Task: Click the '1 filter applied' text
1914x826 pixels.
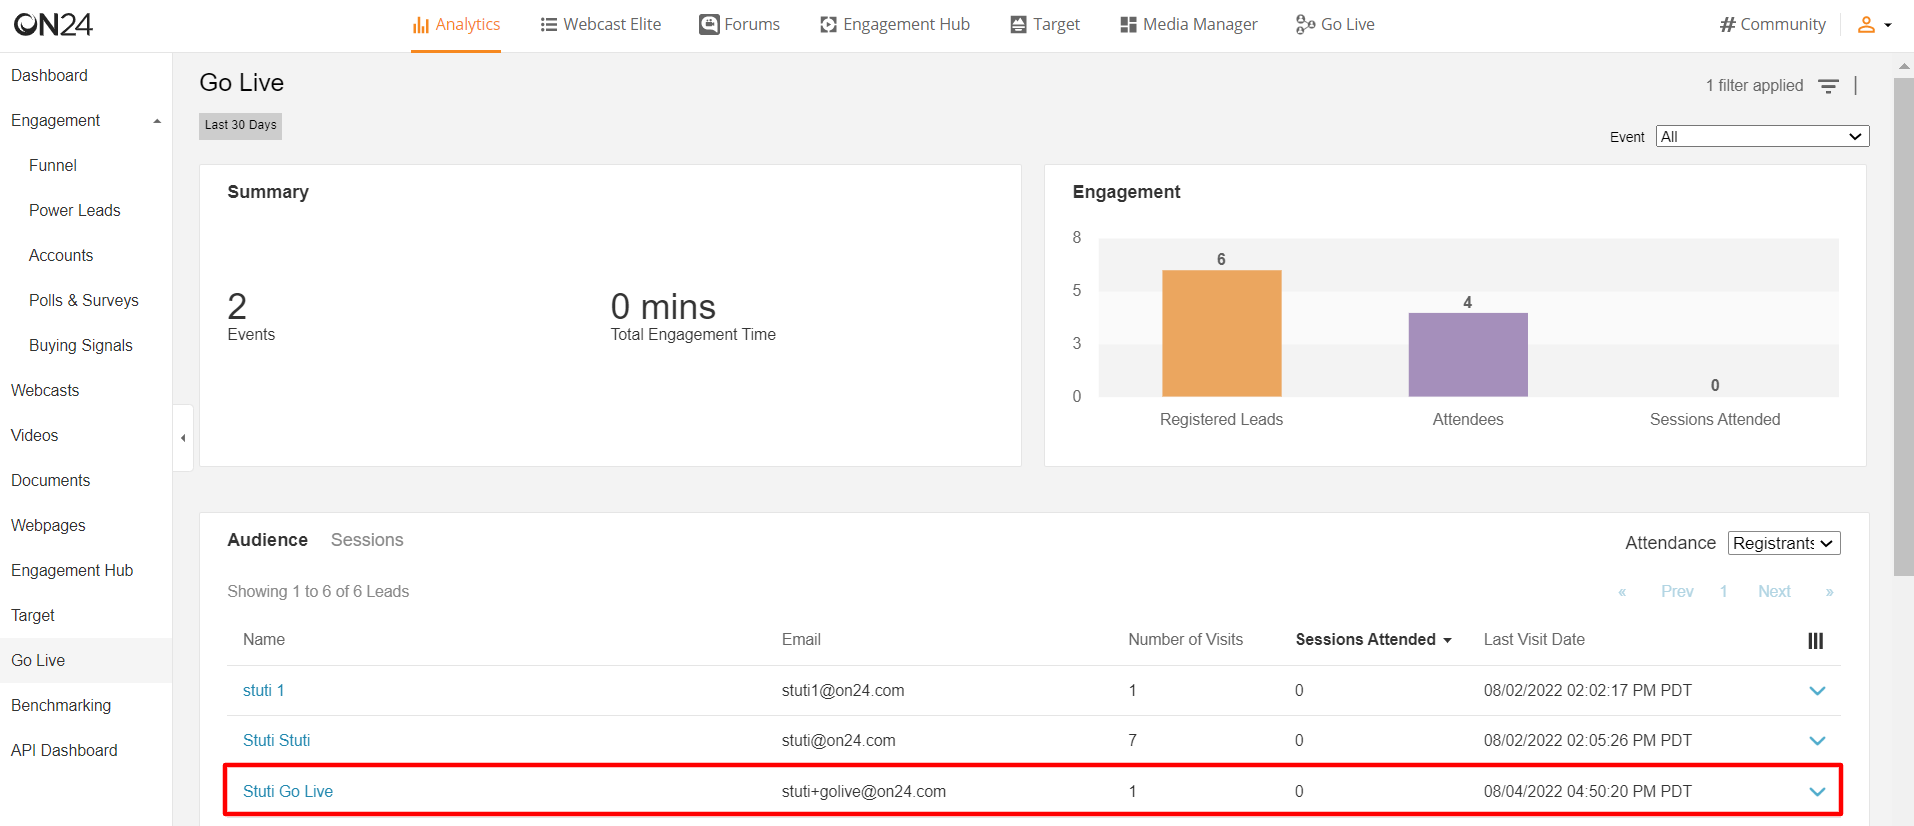Action: pyautogui.click(x=1754, y=86)
